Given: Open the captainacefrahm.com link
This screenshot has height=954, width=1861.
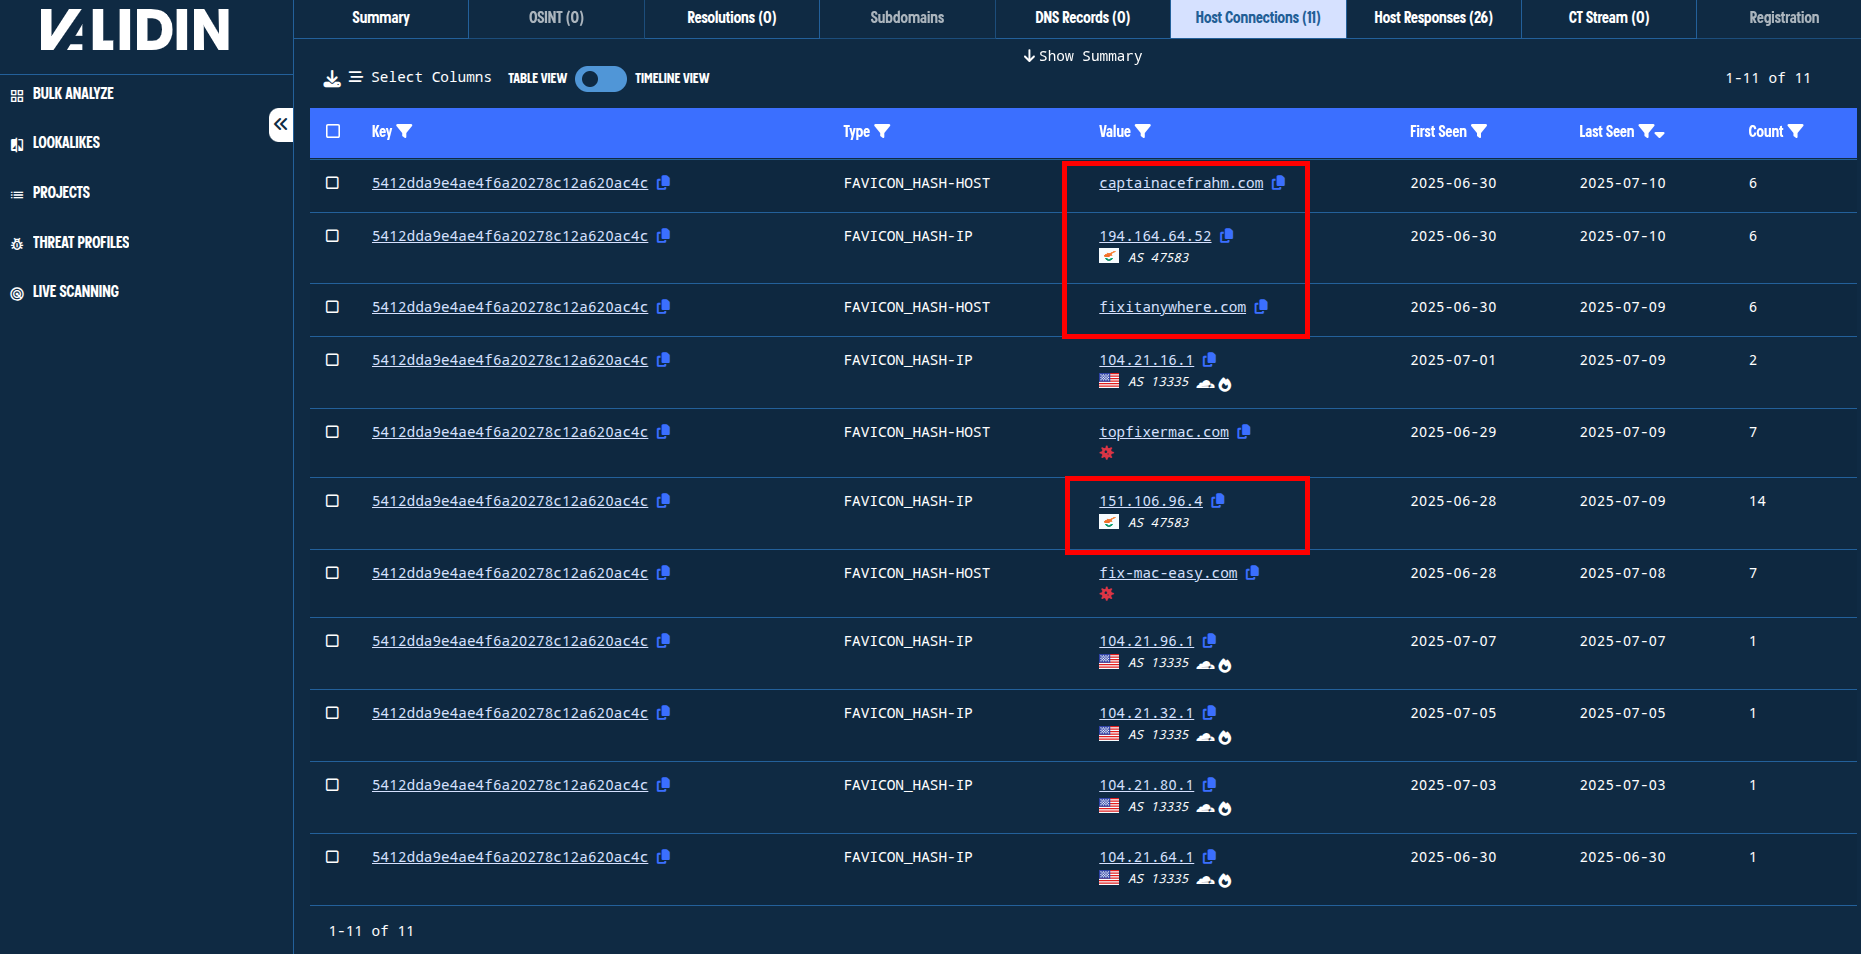Looking at the screenshot, I should point(1181,183).
